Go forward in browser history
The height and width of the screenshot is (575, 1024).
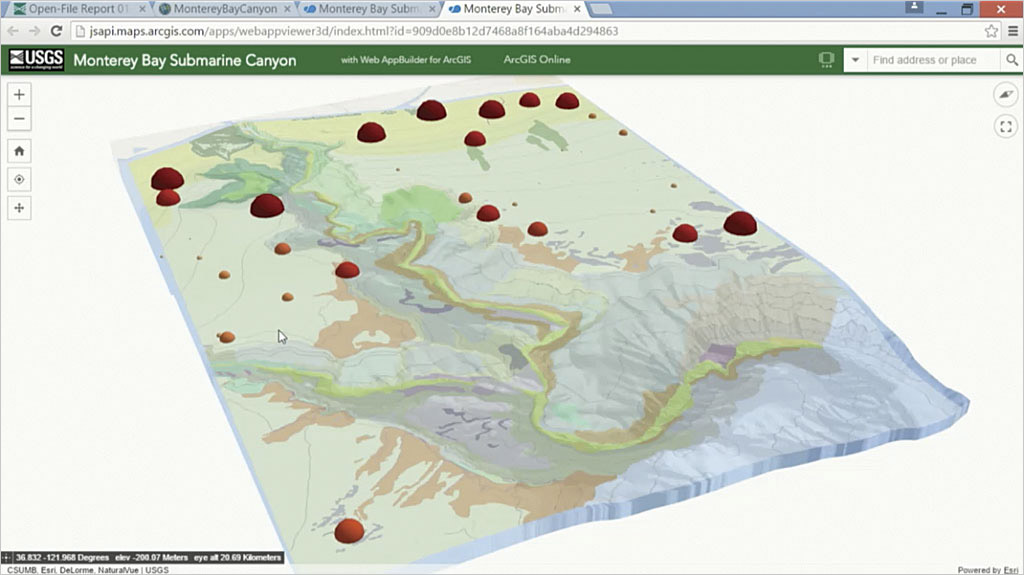tap(35, 31)
